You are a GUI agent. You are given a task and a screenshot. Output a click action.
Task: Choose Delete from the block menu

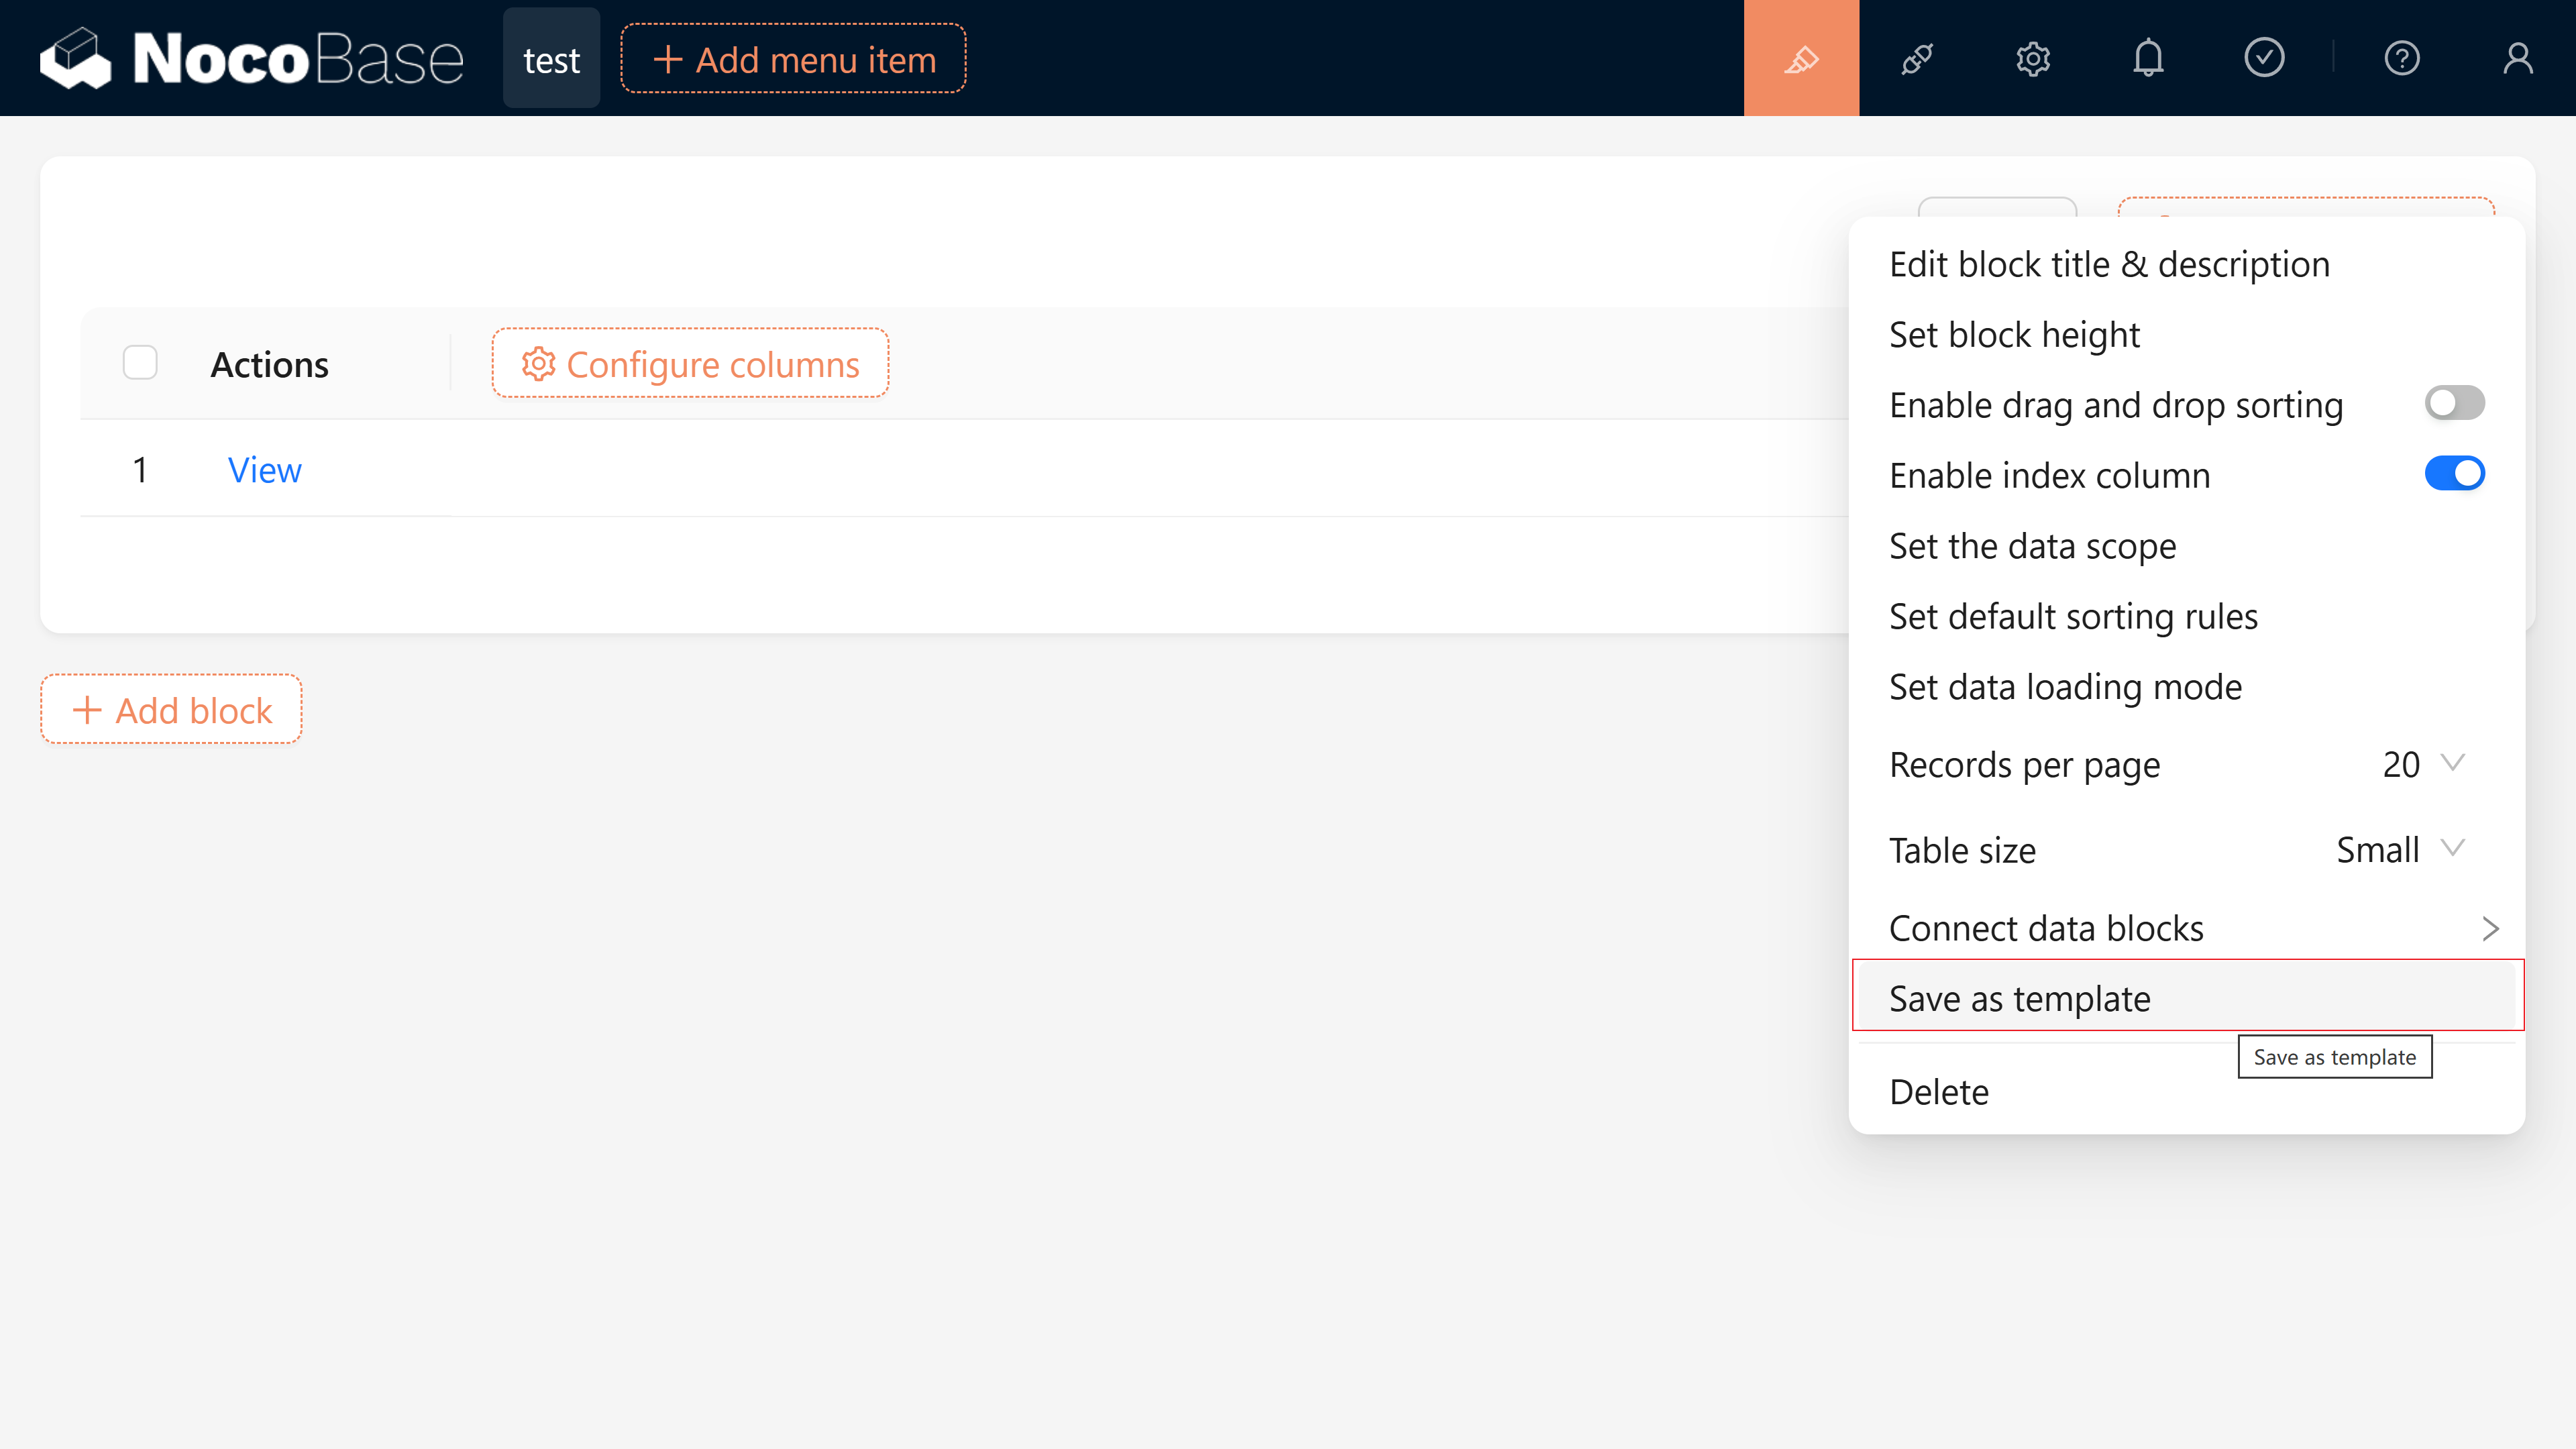(x=1938, y=1092)
